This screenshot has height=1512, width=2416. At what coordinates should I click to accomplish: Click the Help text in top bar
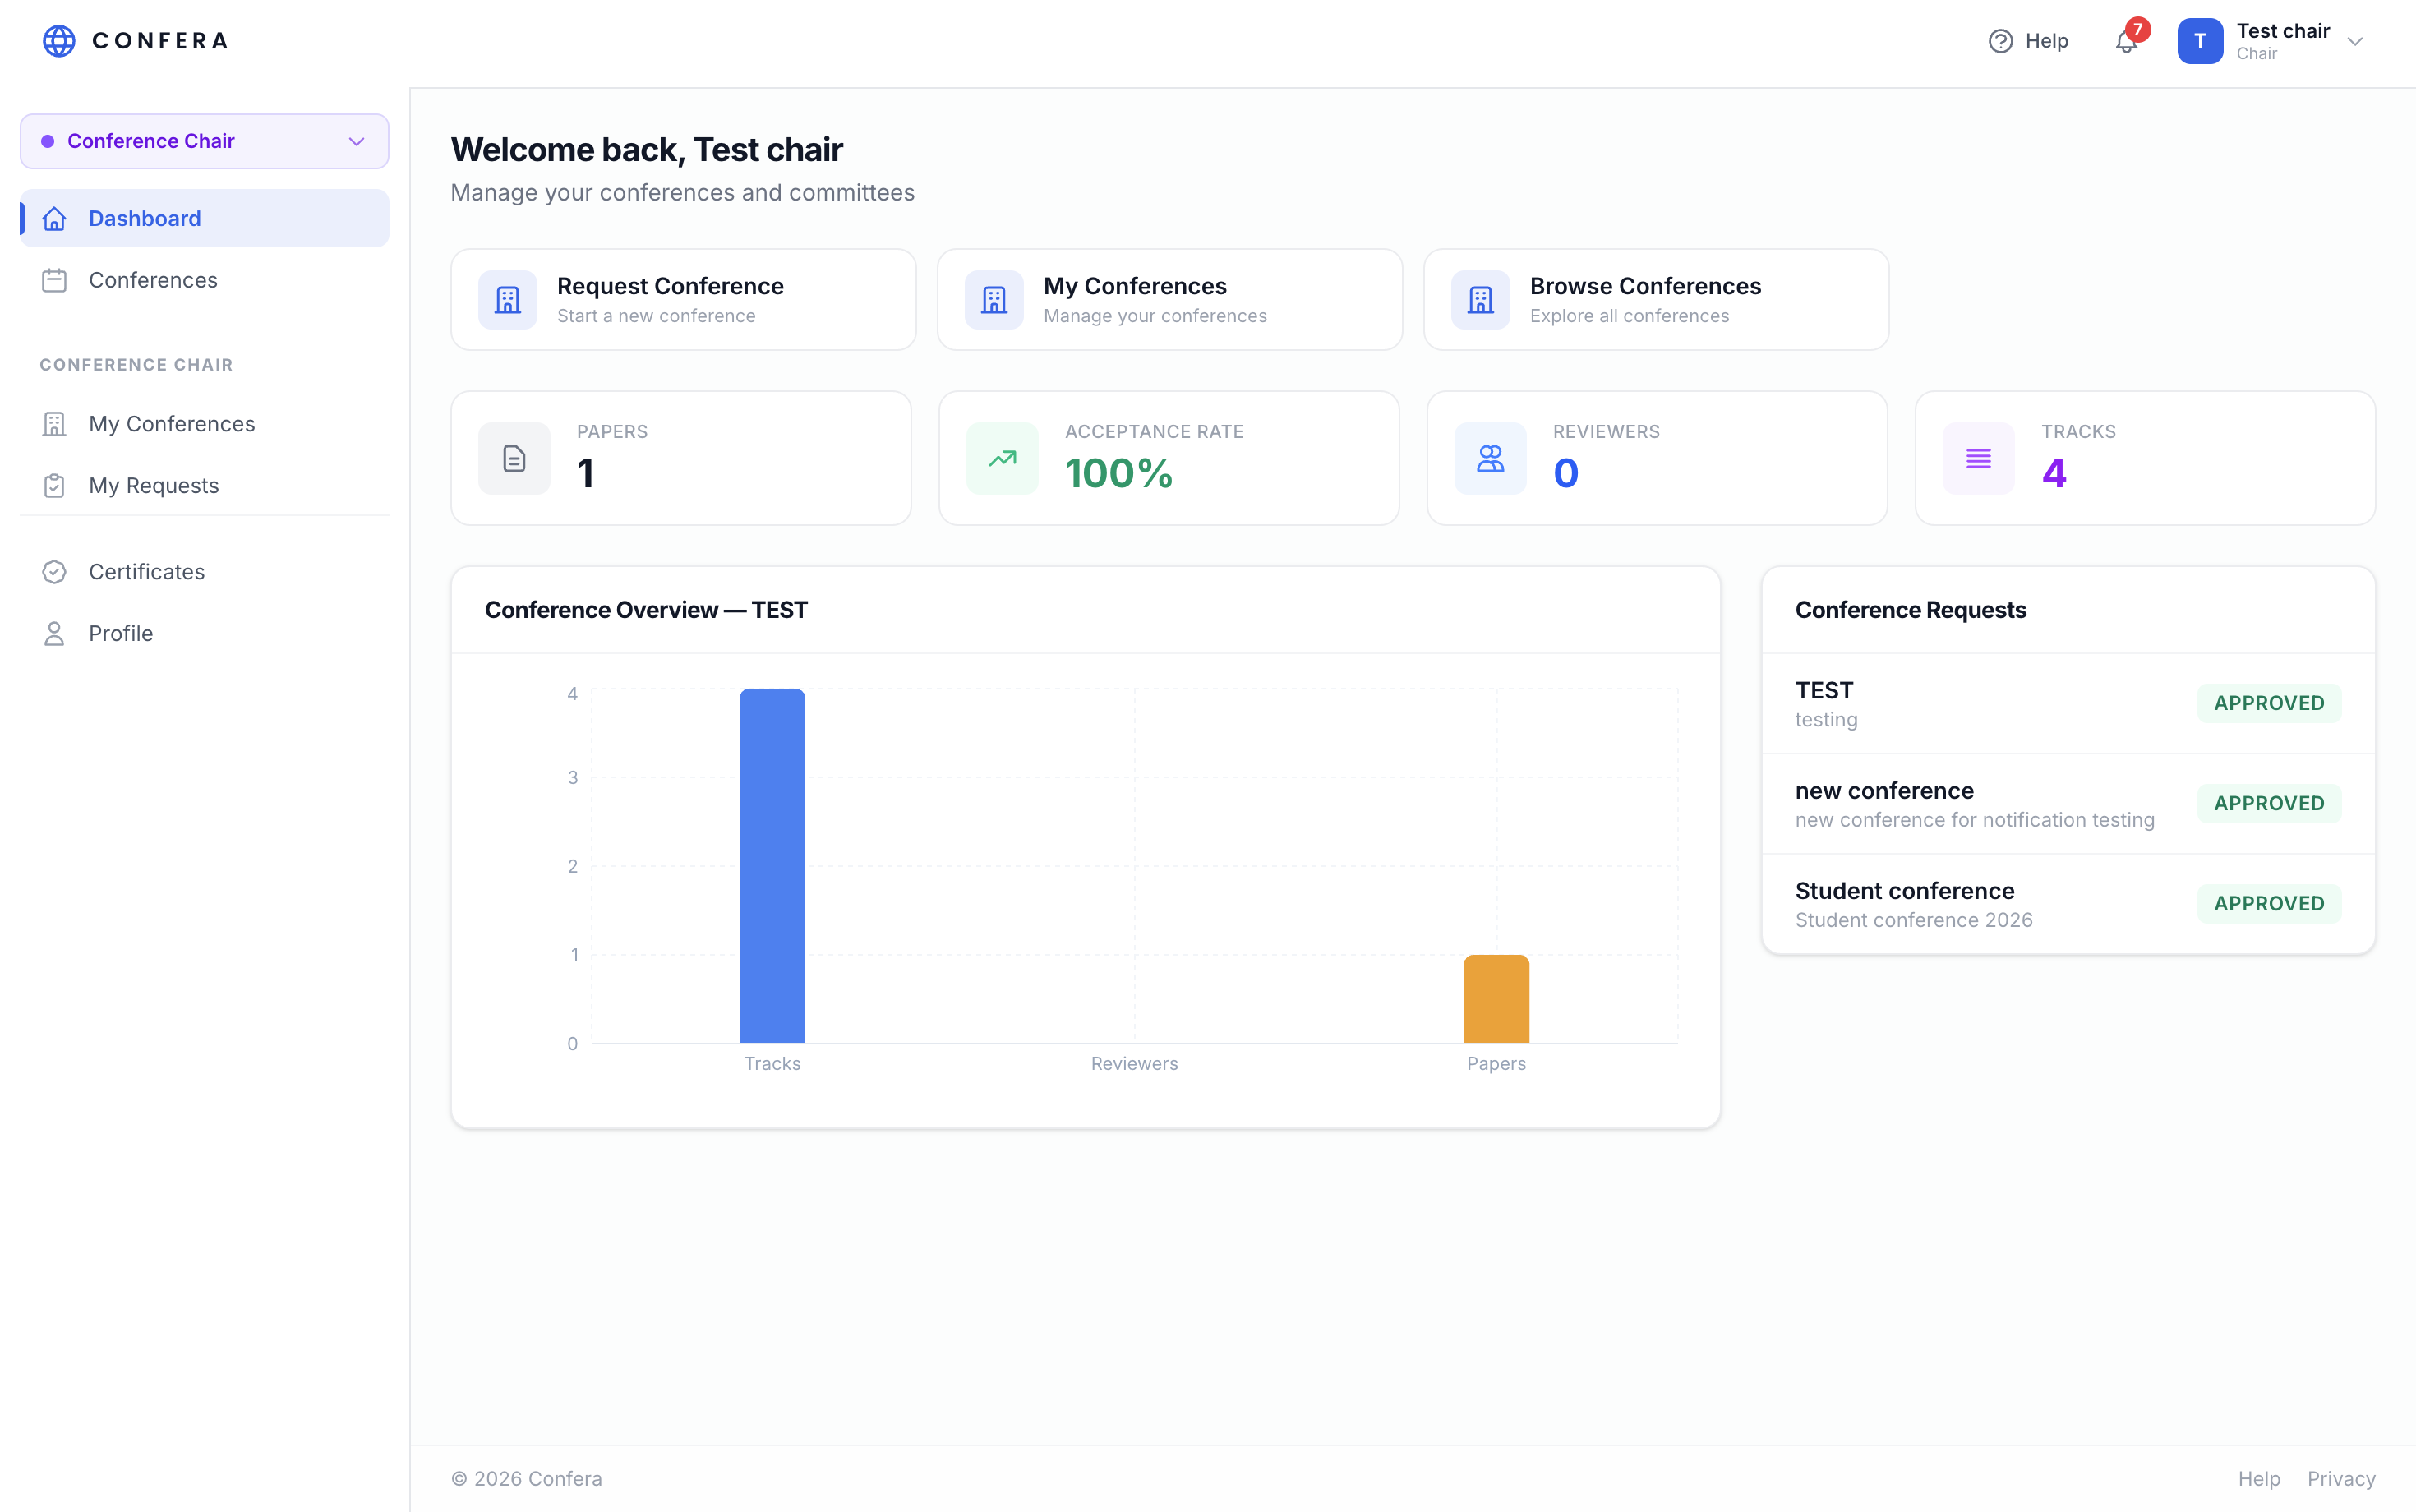[x=2046, y=41]
